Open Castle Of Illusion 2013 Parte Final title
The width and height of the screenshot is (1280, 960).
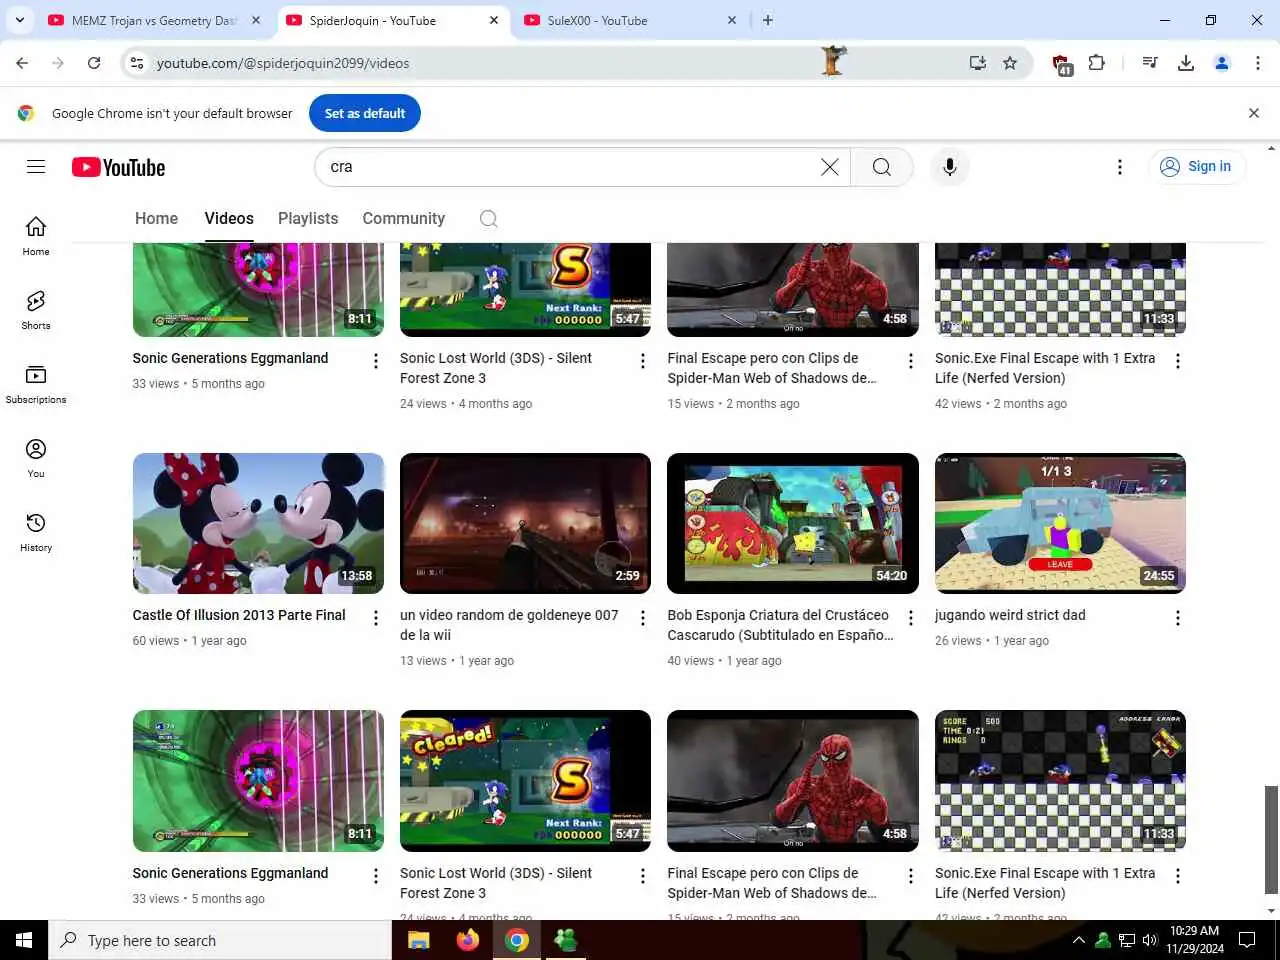[239, 615]
